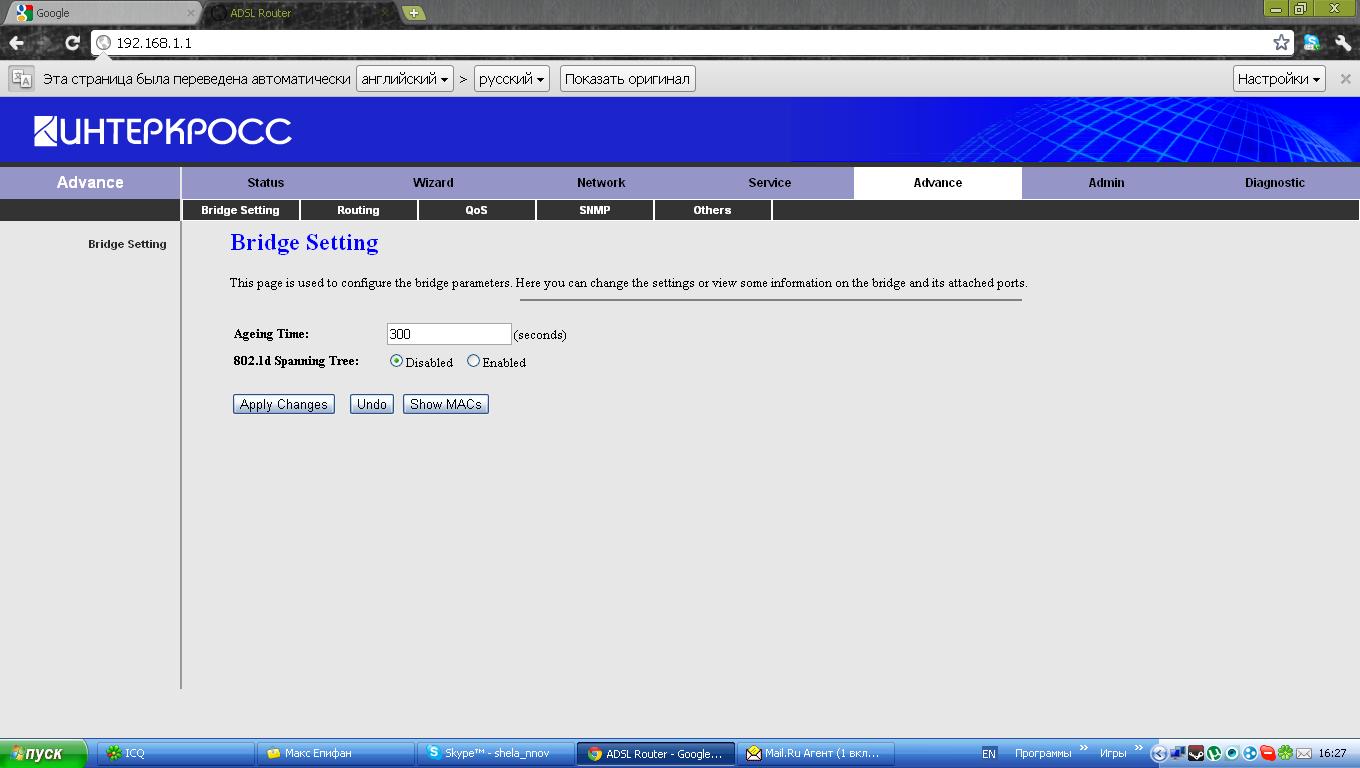
Task: Click the Skype extension icon in toolbar
Action: [x=1311, y=43]
